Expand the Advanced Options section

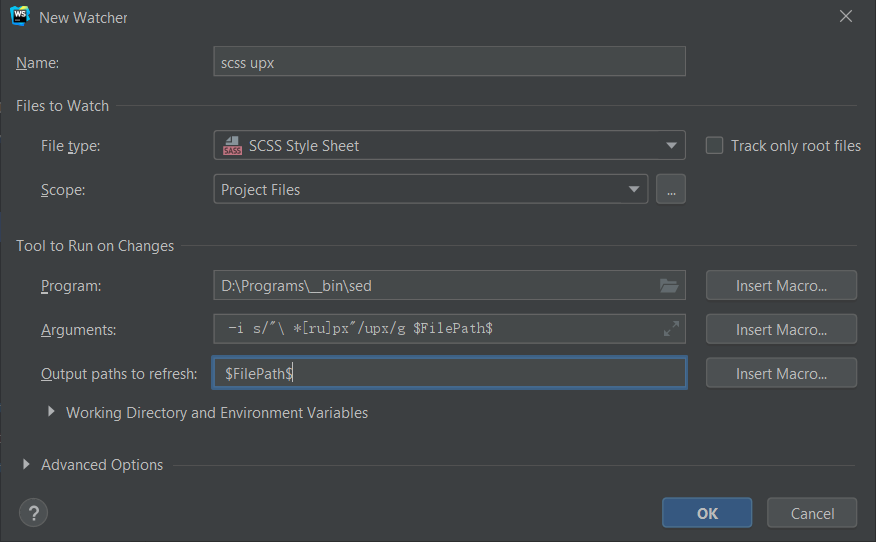[27, 464]
